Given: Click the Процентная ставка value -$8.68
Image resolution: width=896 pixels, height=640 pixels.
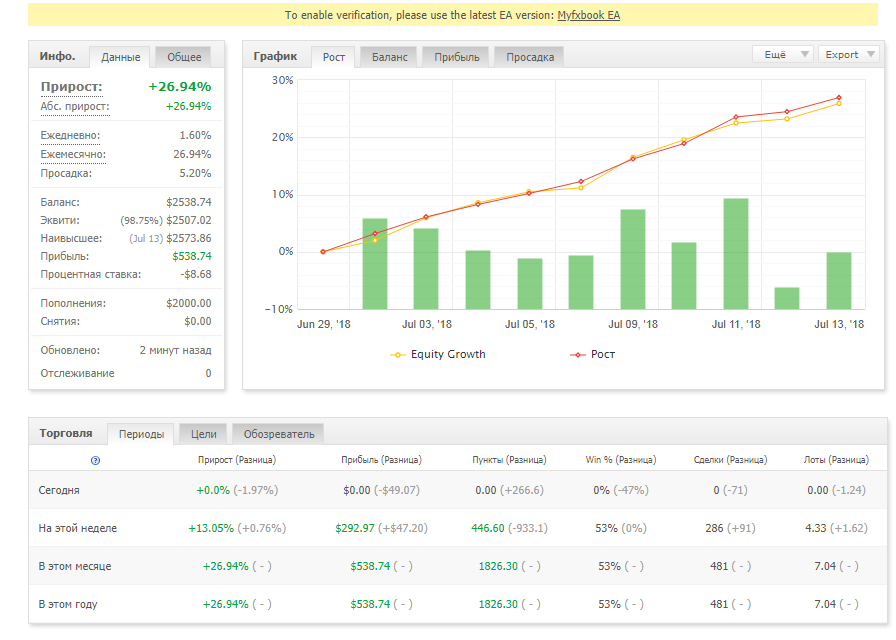Looking at the screenshot, I should click(196, 274).
